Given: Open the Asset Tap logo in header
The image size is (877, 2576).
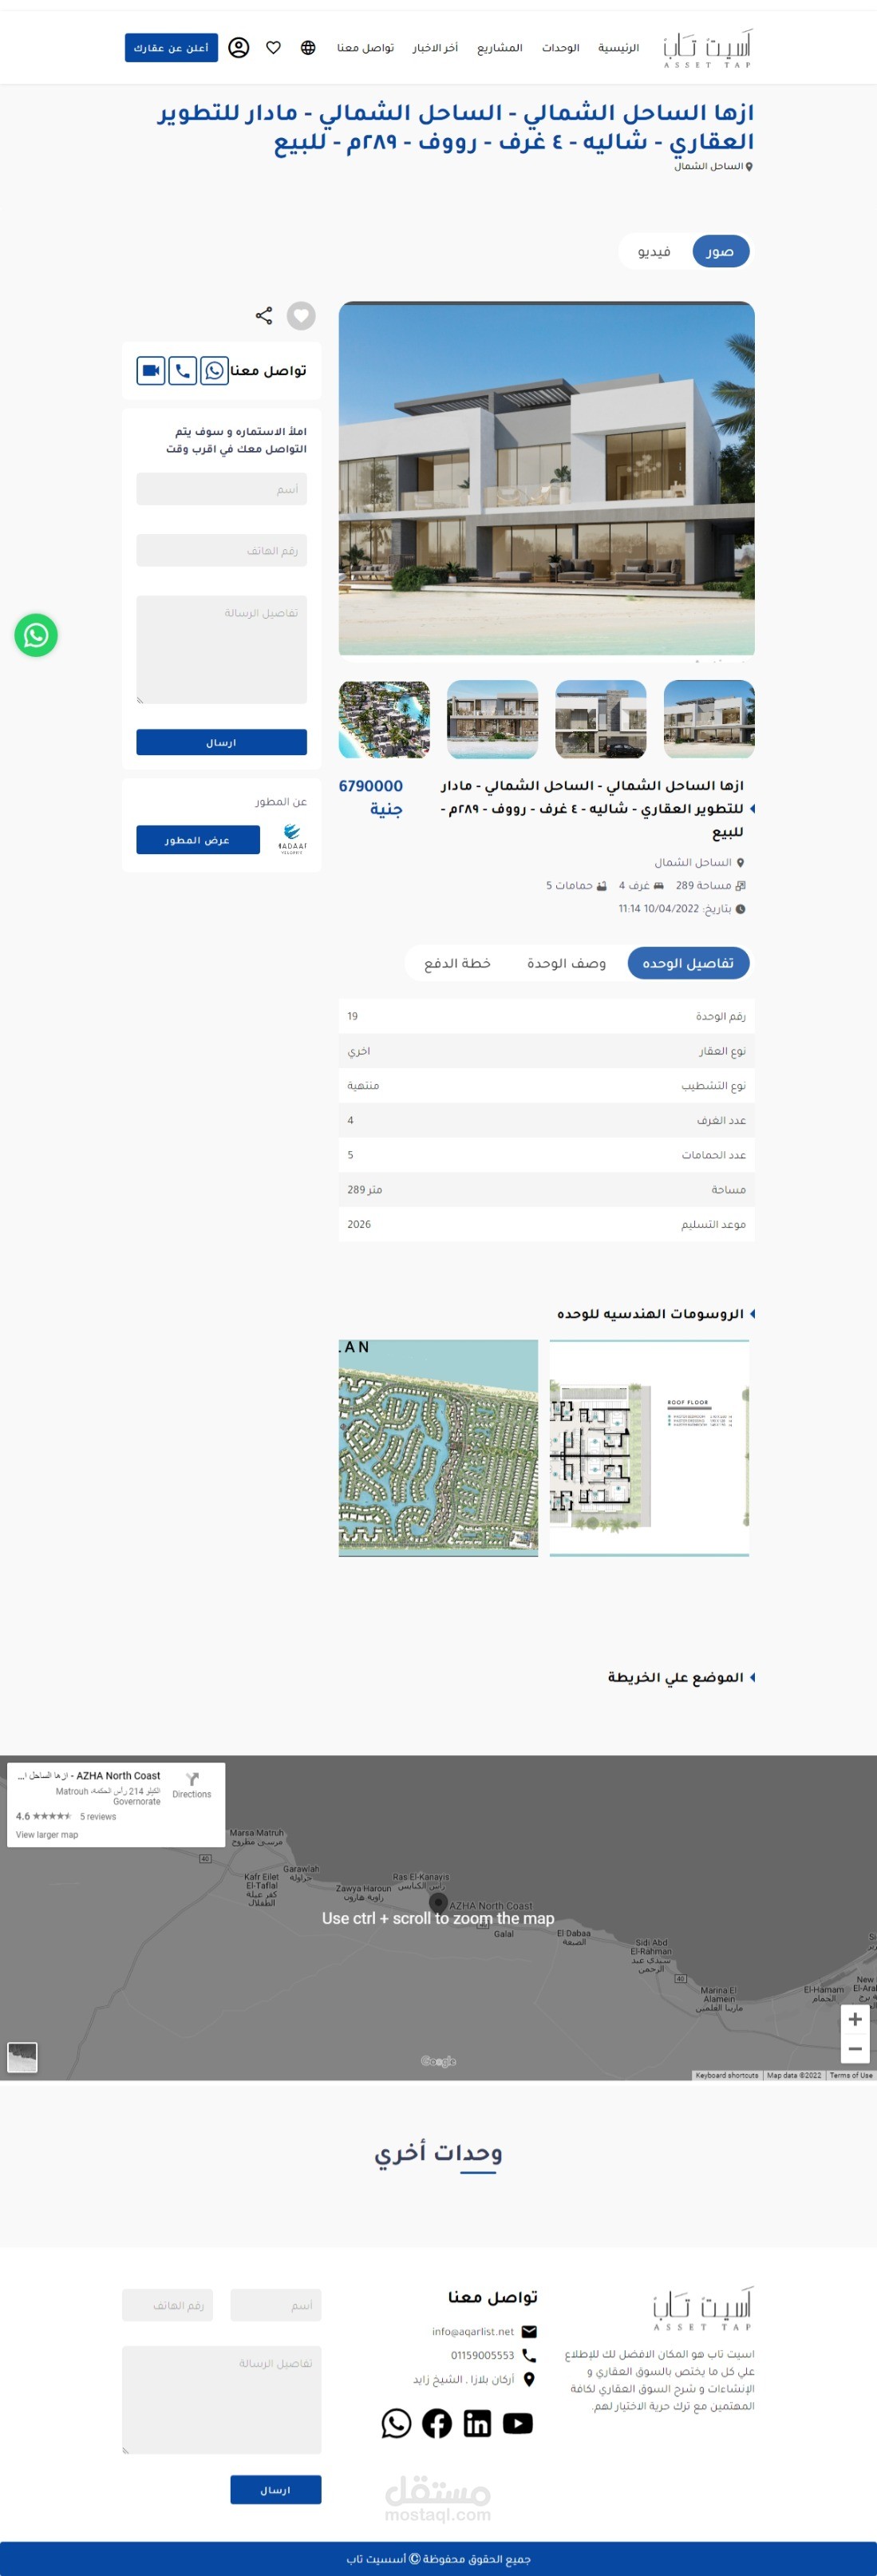Looking at the screenshot, I should (x=707, y=48).
